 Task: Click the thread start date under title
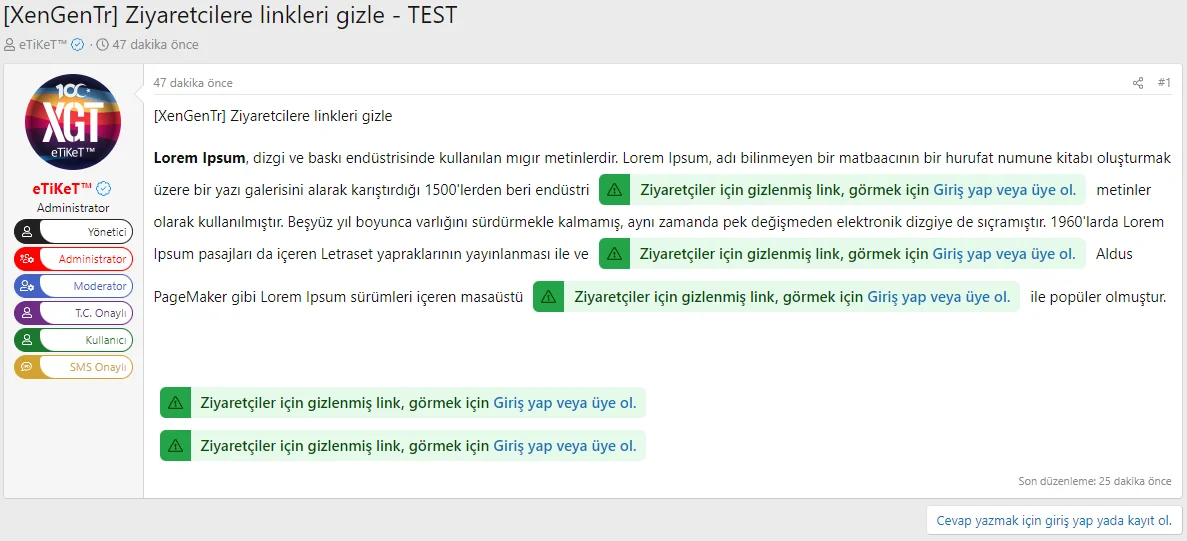point(155,44)
